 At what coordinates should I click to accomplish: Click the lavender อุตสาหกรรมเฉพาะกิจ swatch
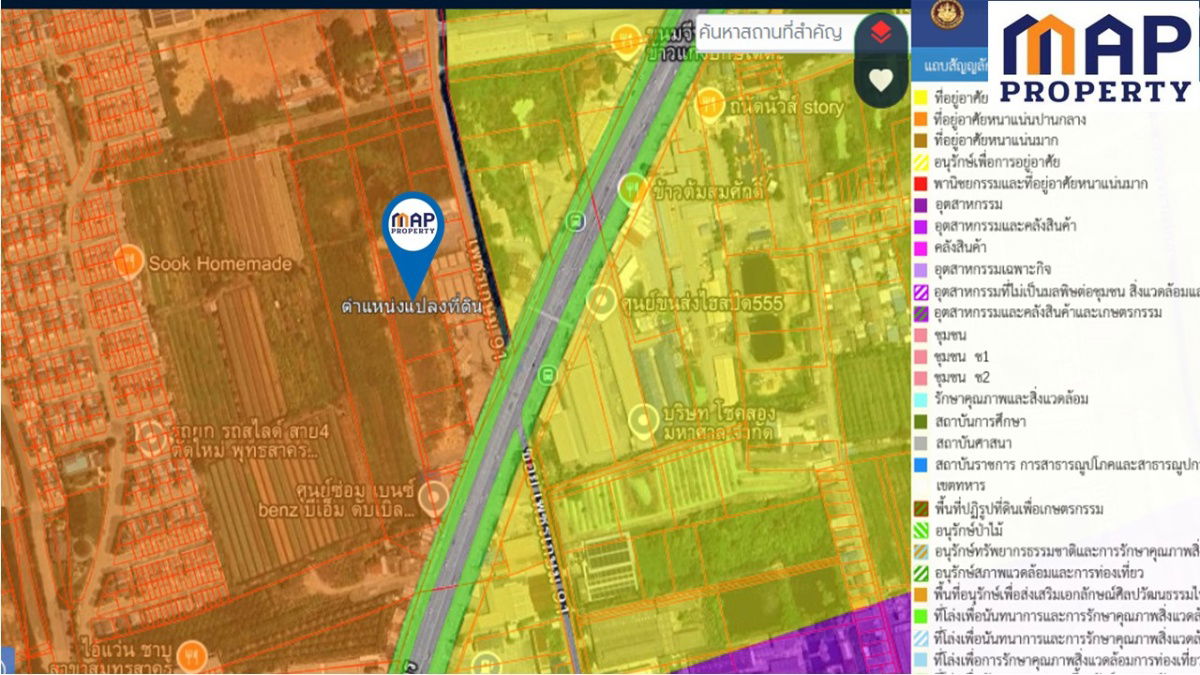pyautogui.click(x=919, y=270)
